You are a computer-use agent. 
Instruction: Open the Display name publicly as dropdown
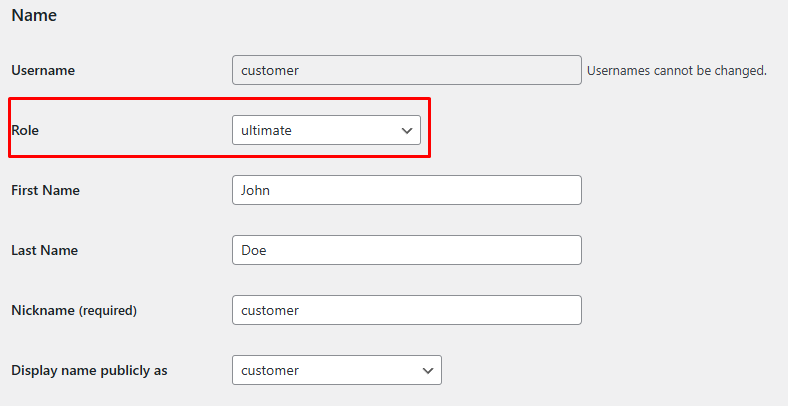[x=336, y=370]
